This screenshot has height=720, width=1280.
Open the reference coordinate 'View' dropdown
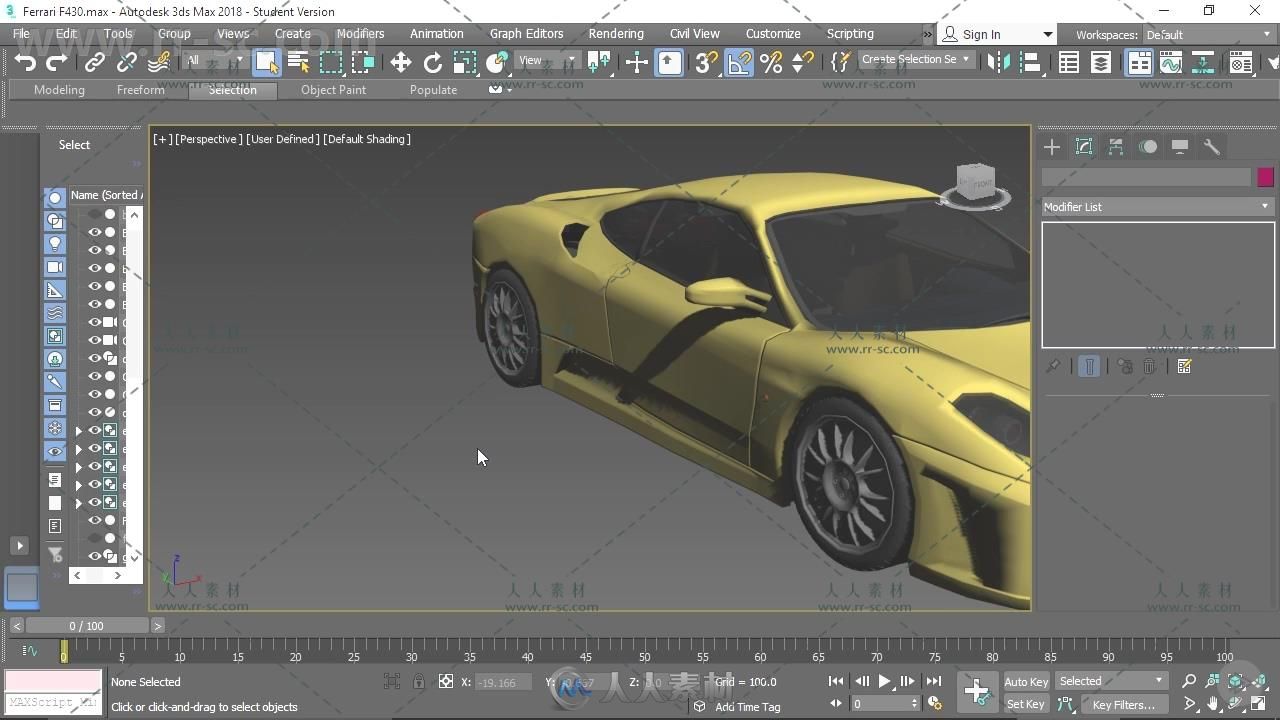[x=547, y=60]
